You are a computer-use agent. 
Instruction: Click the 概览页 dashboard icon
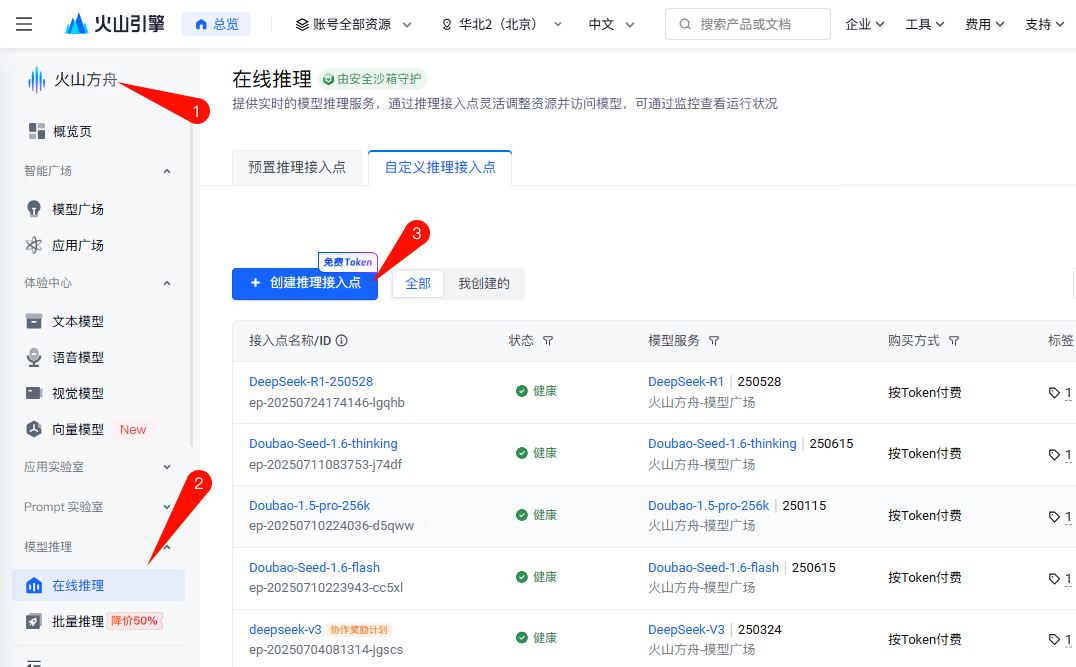pyautogui.click(x=36, y=131)
